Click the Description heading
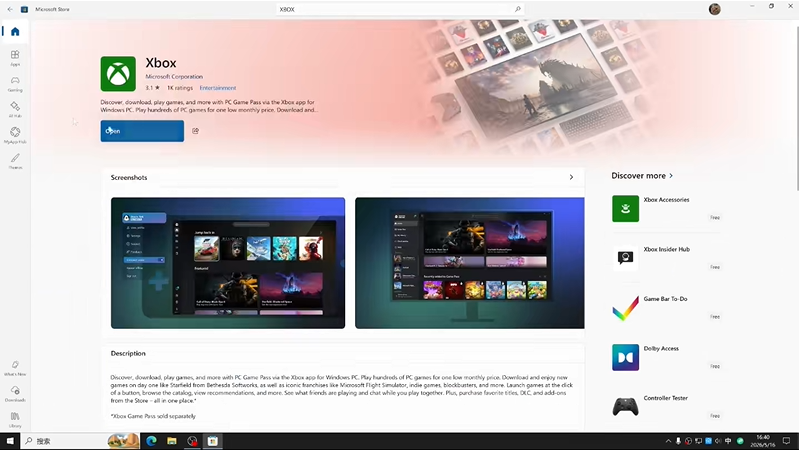This screenshot has width=799, height=450. click(x=128, y=353)
